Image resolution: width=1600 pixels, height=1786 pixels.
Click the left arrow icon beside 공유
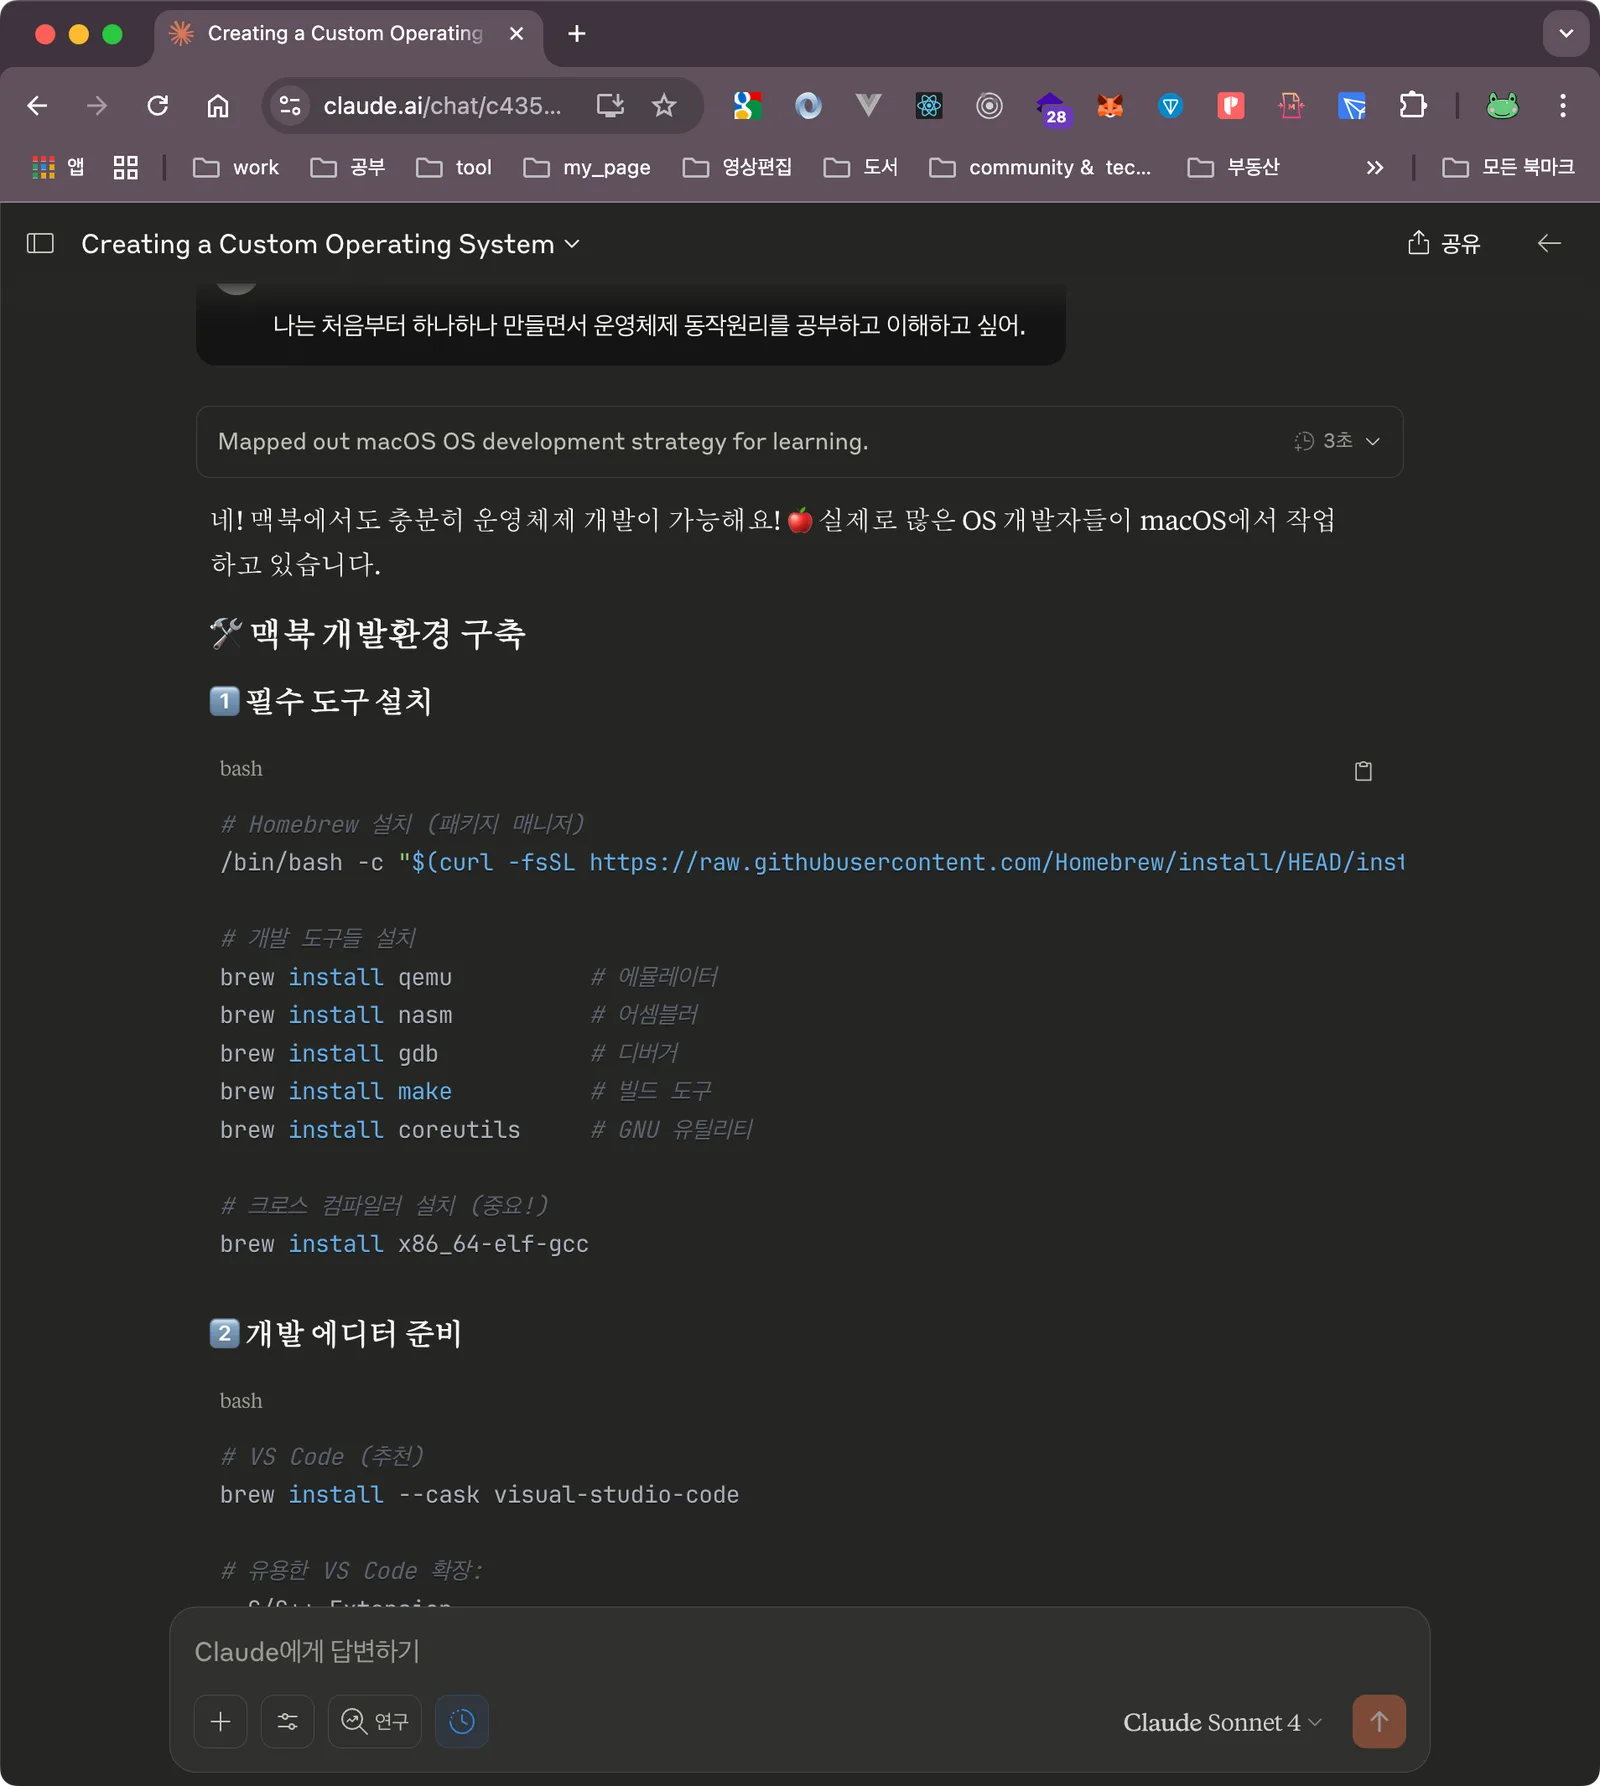coord(1549,243)
